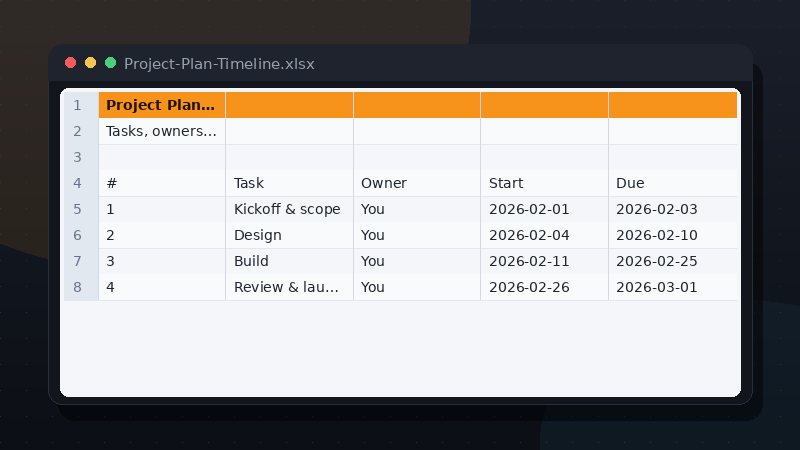Select row header 7
This screenshot has height=450, width=800.
pyautogui.click(x=79, y=261)
